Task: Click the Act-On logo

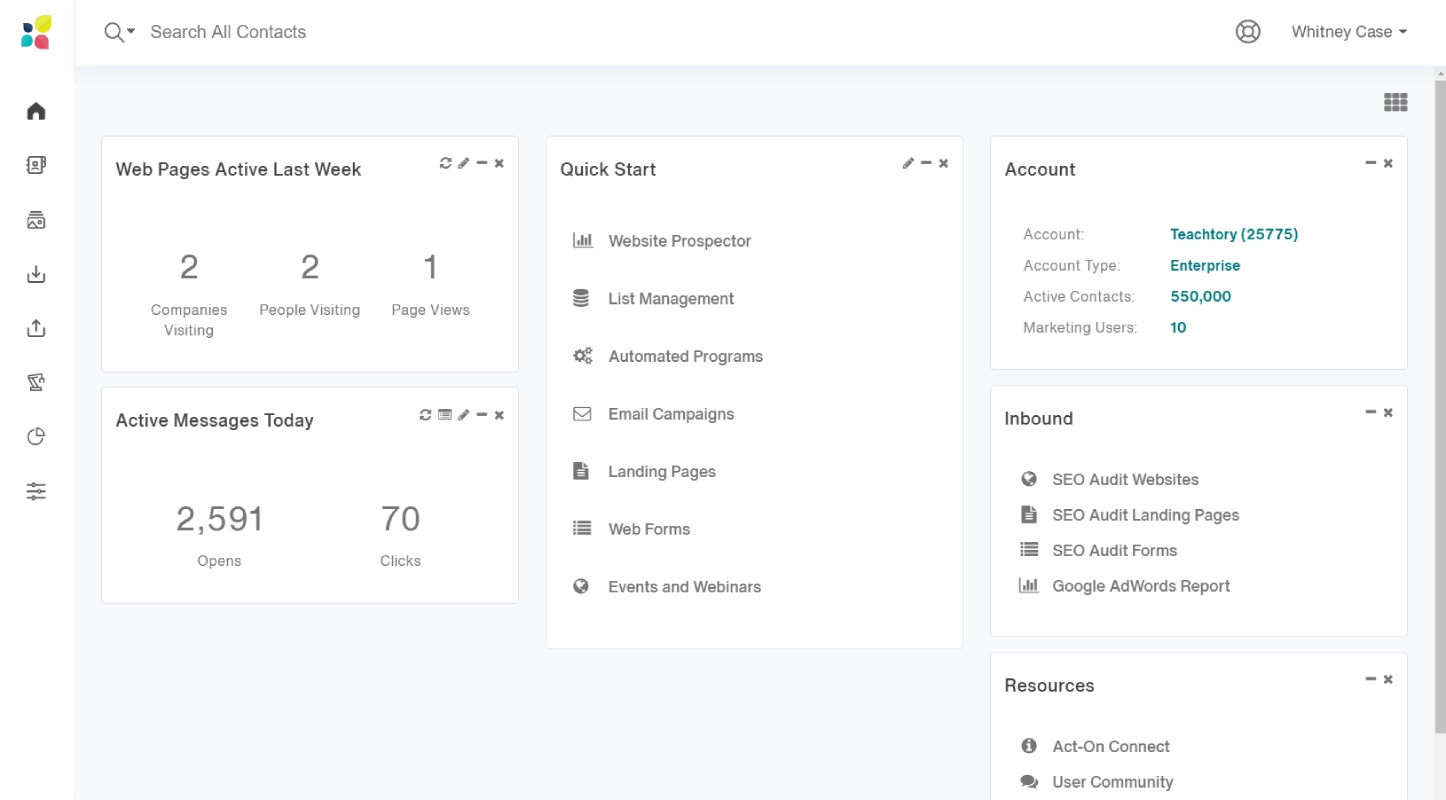Action: (36, 32)
